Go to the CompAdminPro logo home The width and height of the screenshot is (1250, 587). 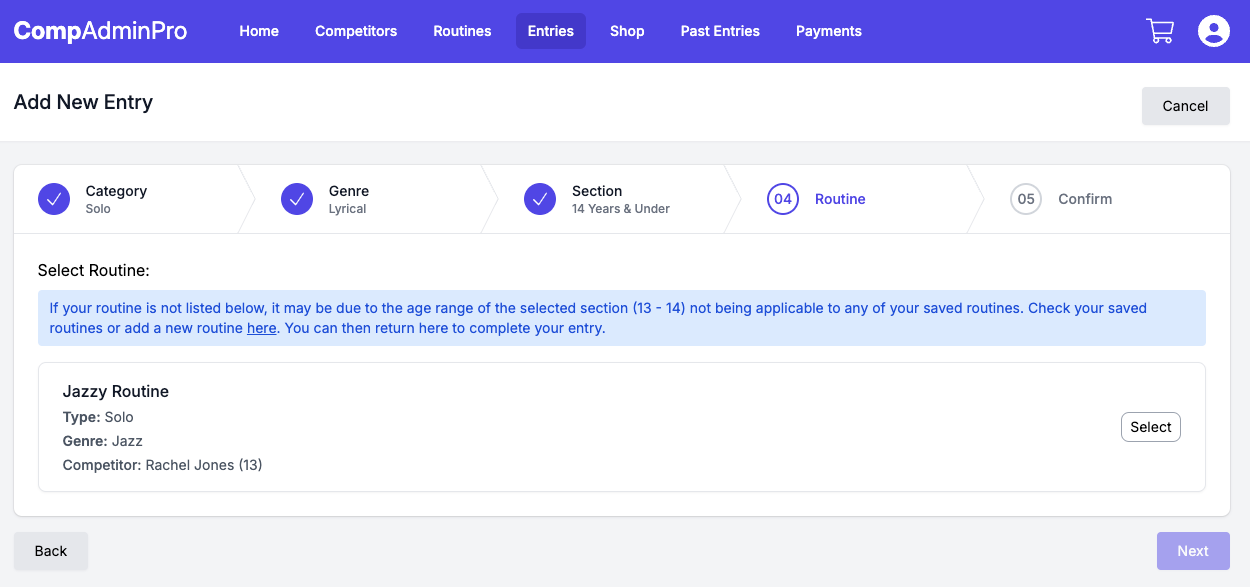[100, 31]
